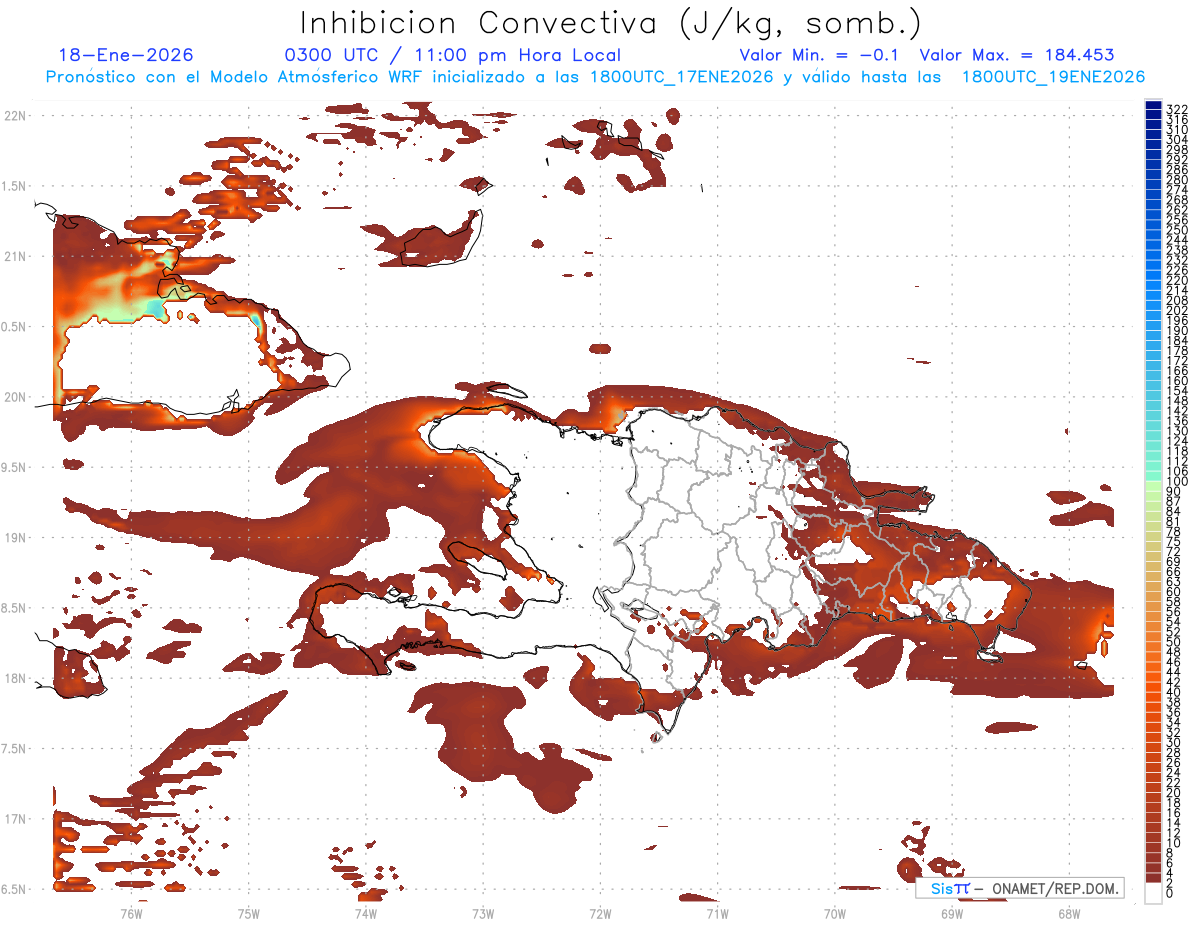
Task: Click the "0" value at the scale bottom
Action: [x=1170, y=893]
